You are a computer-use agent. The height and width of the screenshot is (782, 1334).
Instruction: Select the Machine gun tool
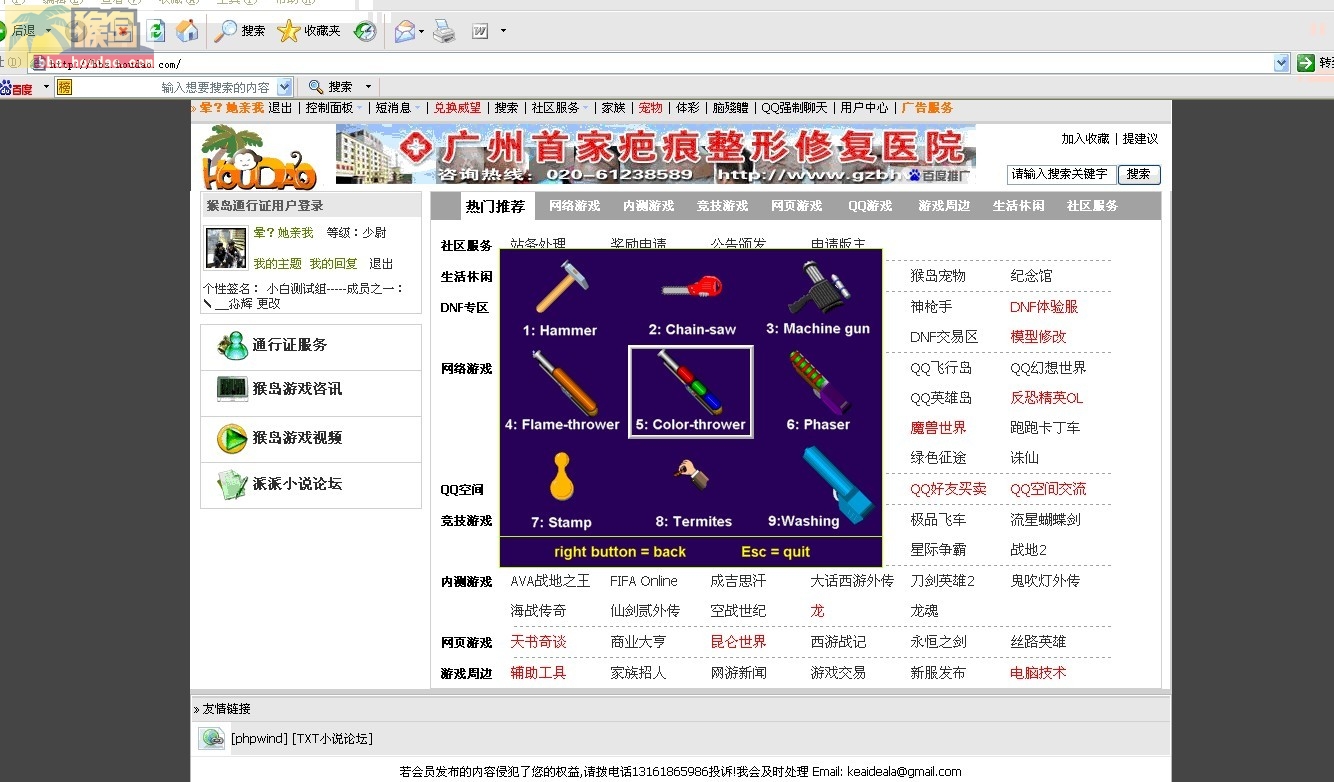coord(818,299)
